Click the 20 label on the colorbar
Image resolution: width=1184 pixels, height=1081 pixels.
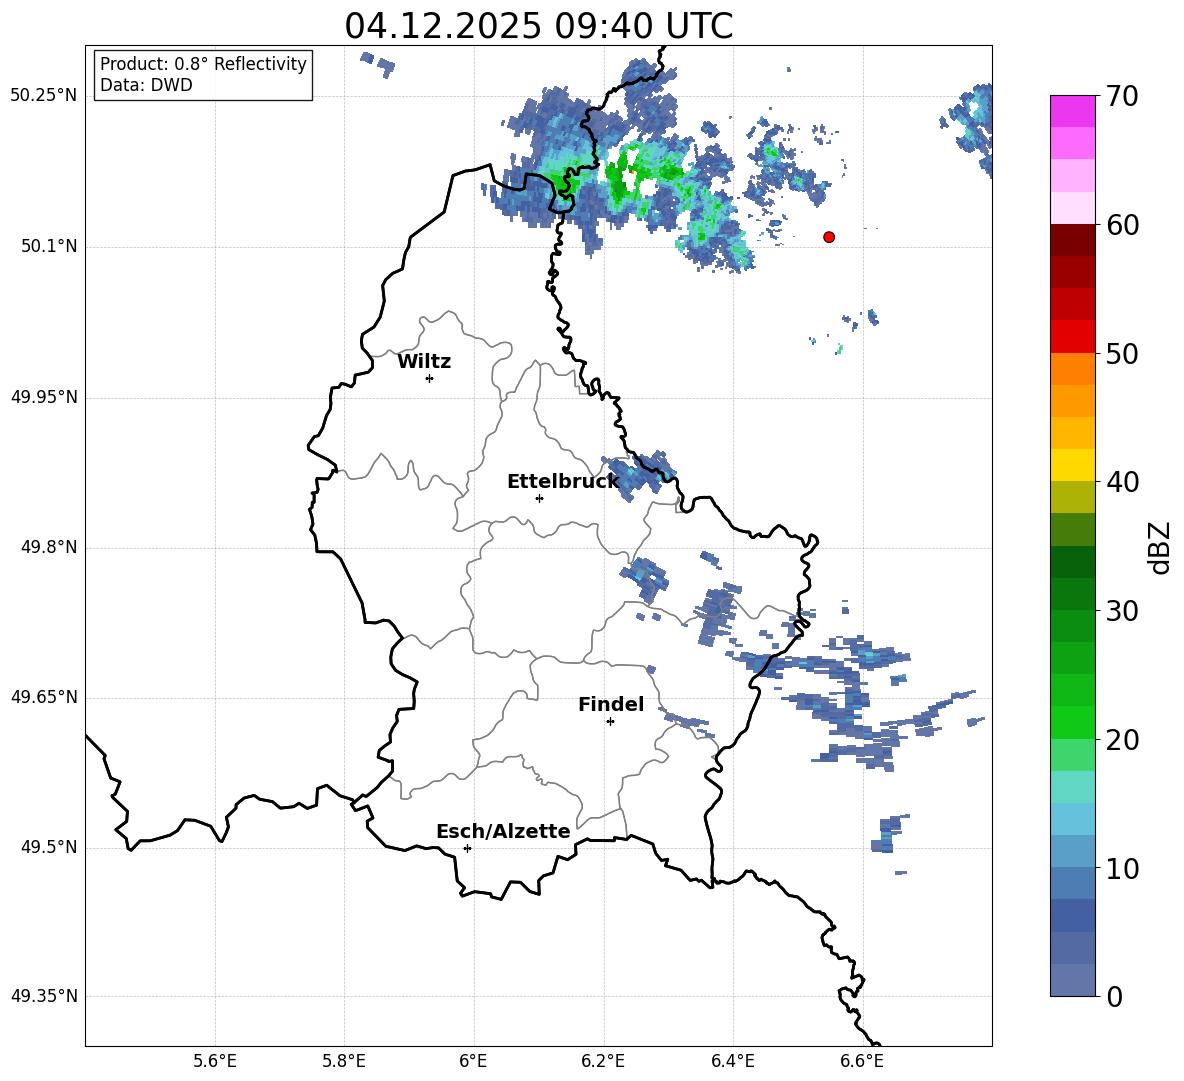pyautogui.click(x=1122, y=740)
